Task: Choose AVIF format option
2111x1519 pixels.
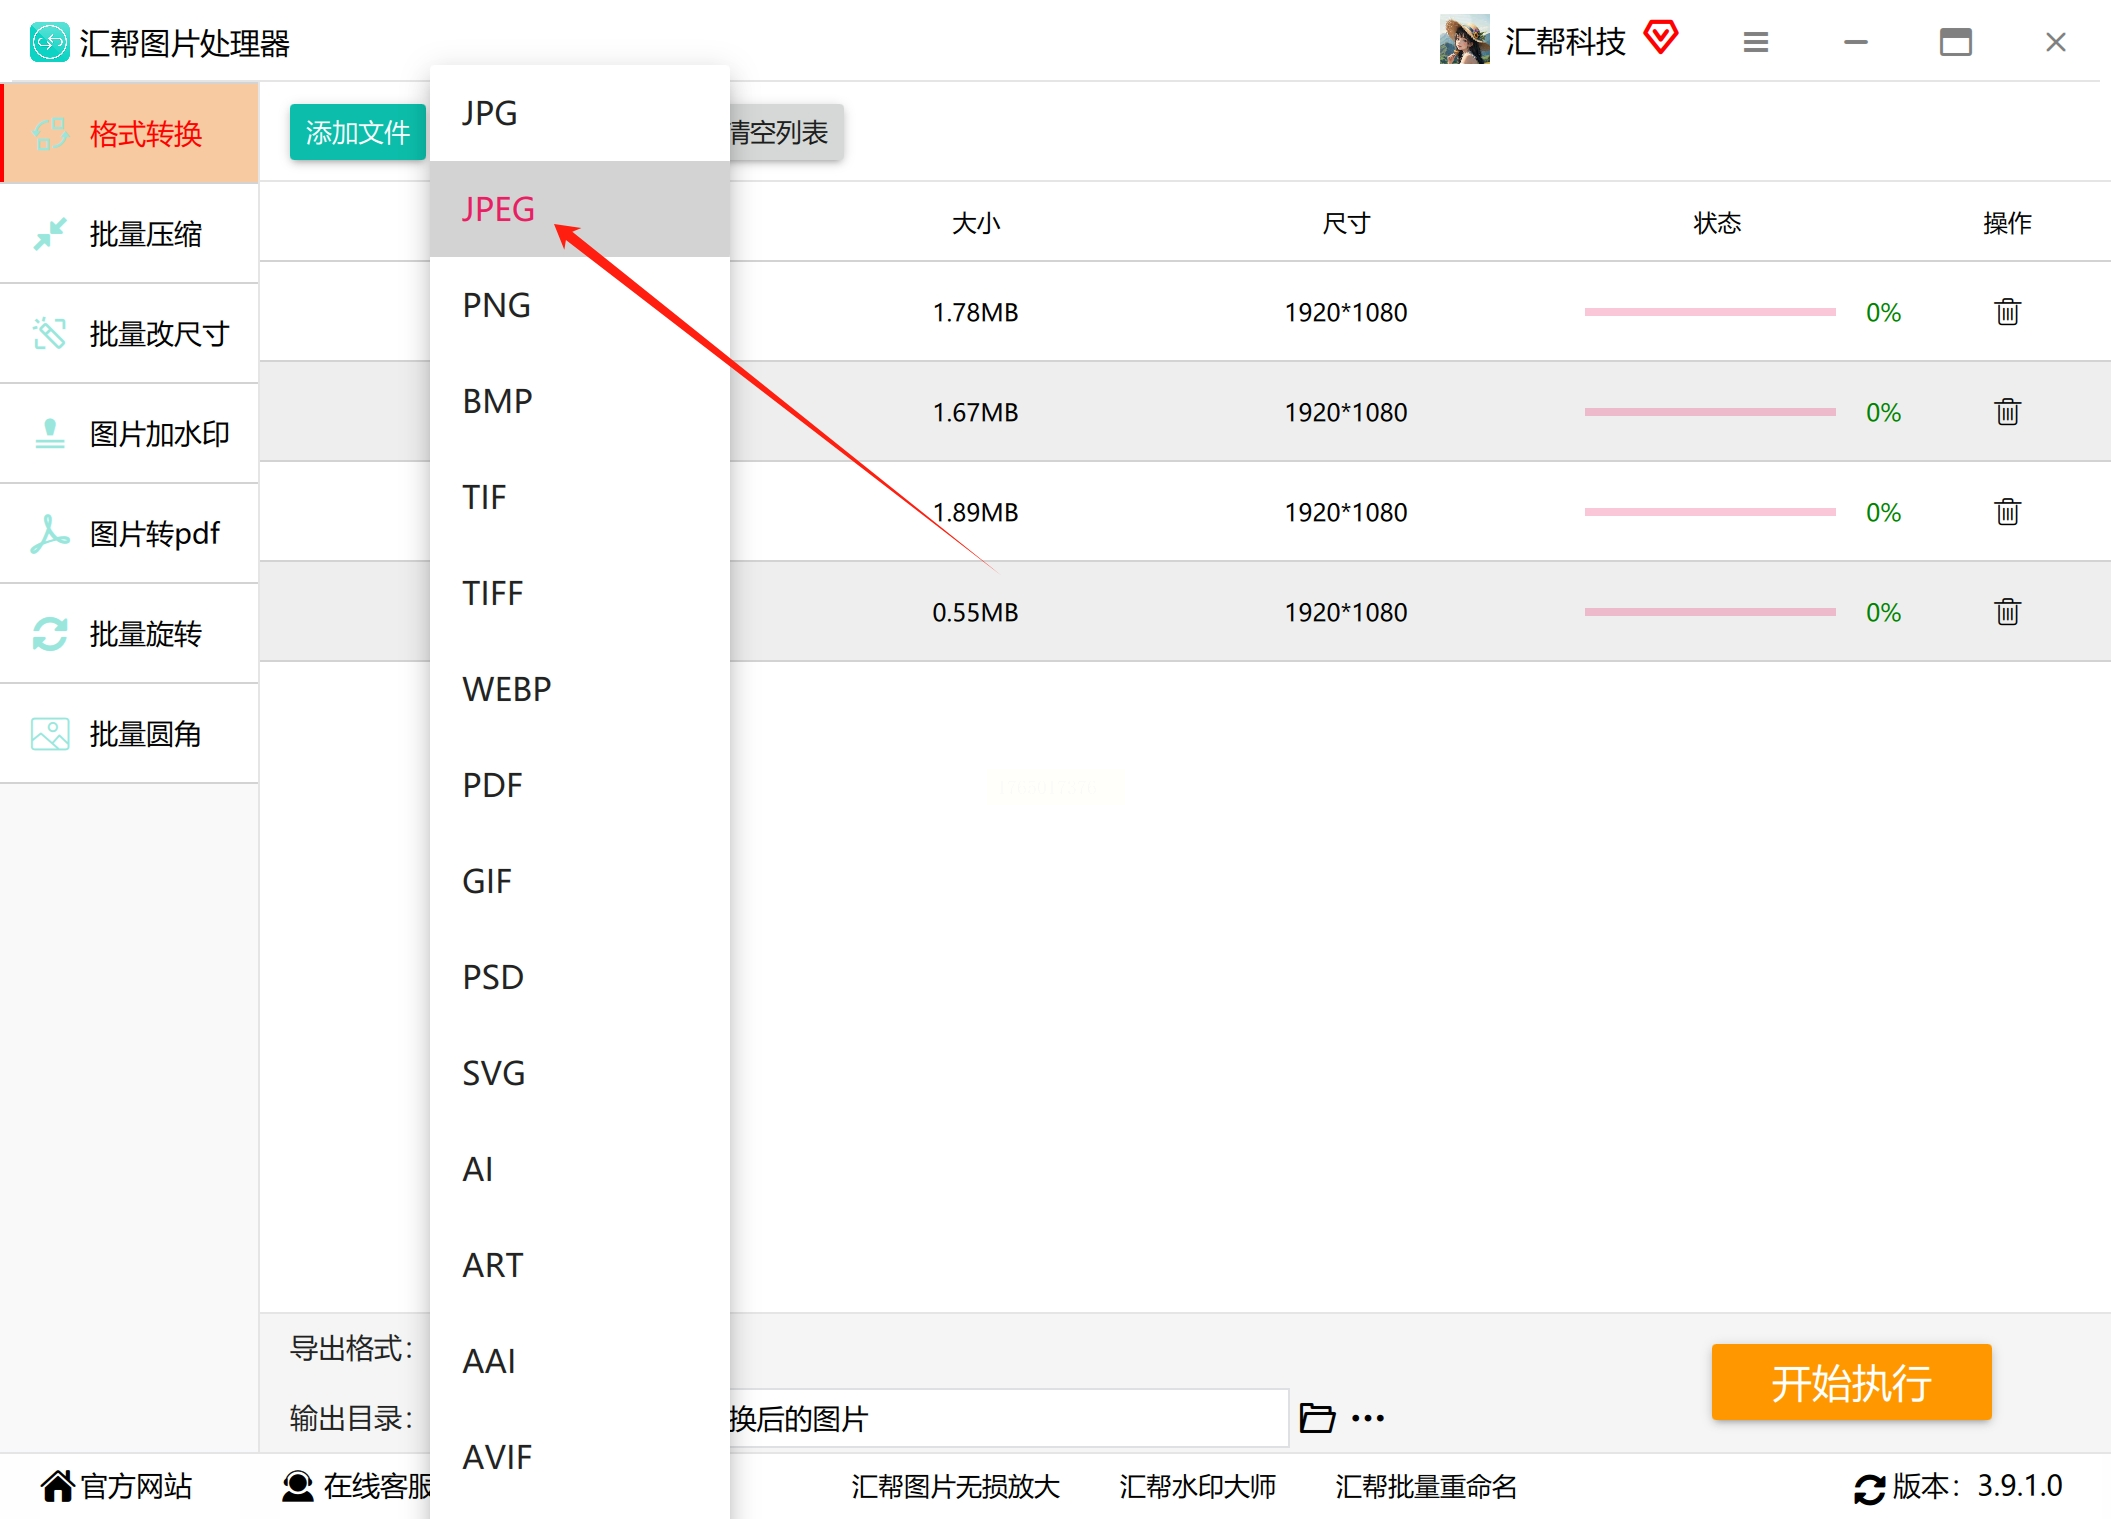Action: [497, 1457]
